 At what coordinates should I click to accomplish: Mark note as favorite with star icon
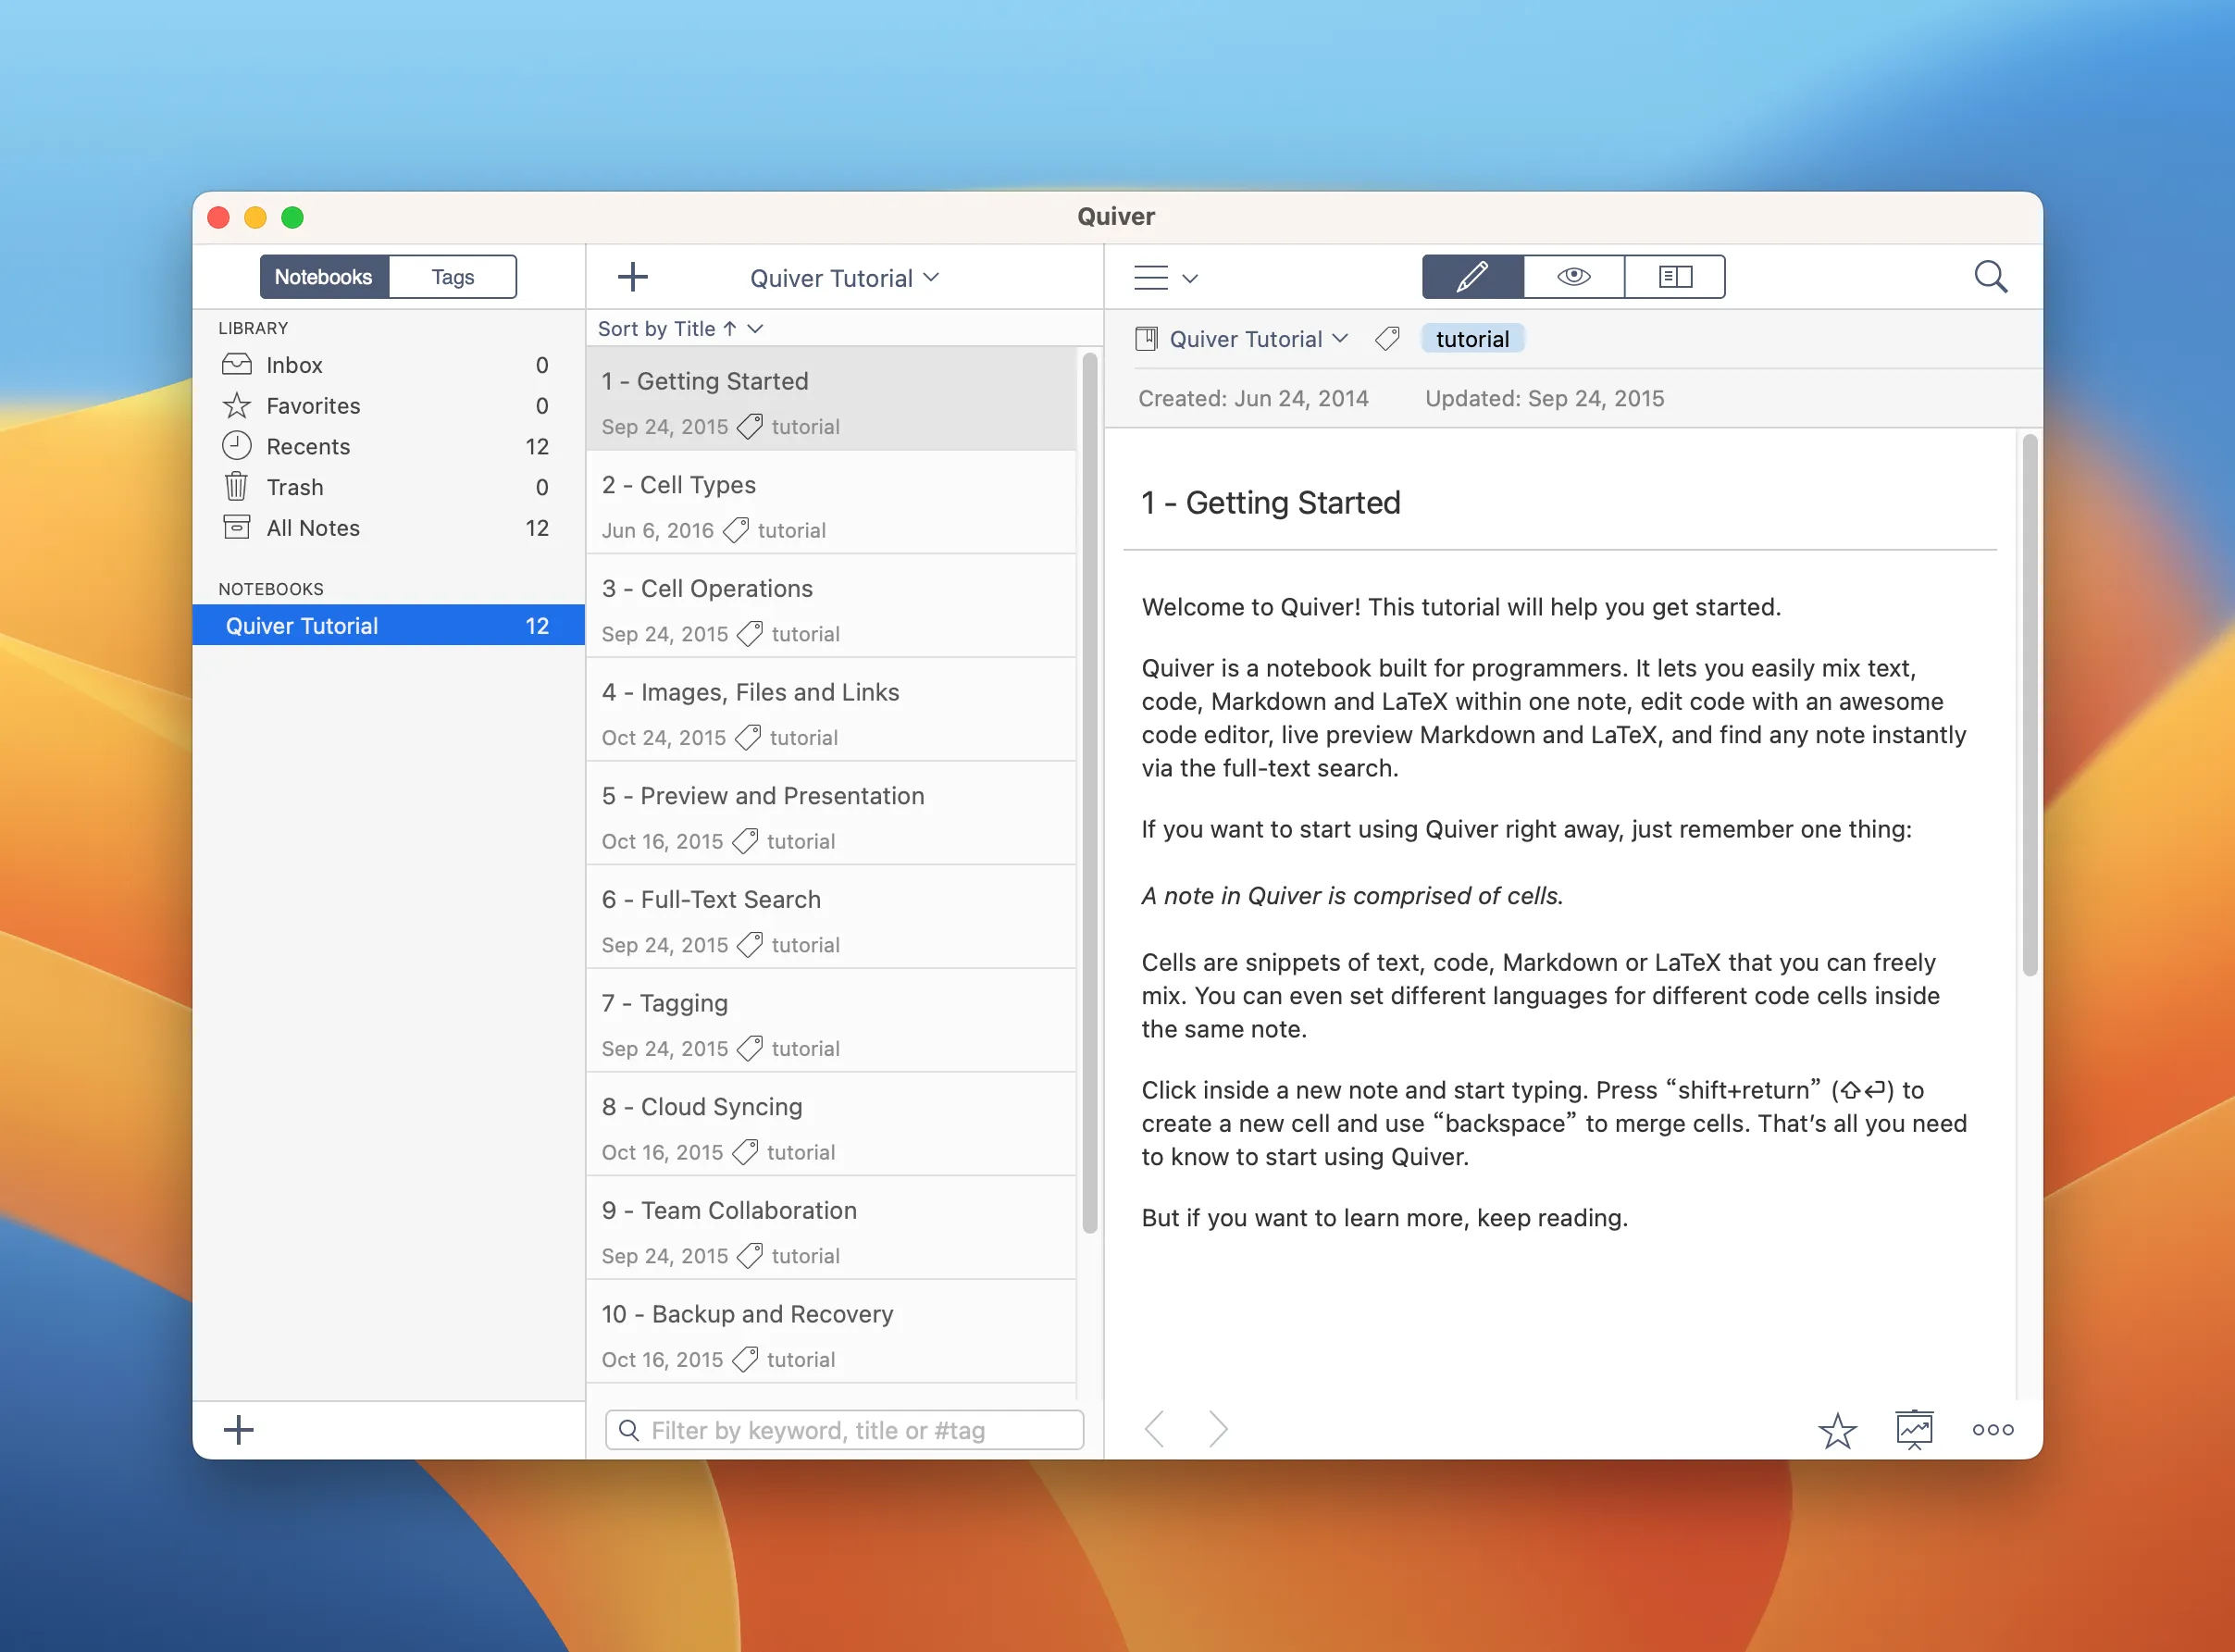tap(1837, 1430)
